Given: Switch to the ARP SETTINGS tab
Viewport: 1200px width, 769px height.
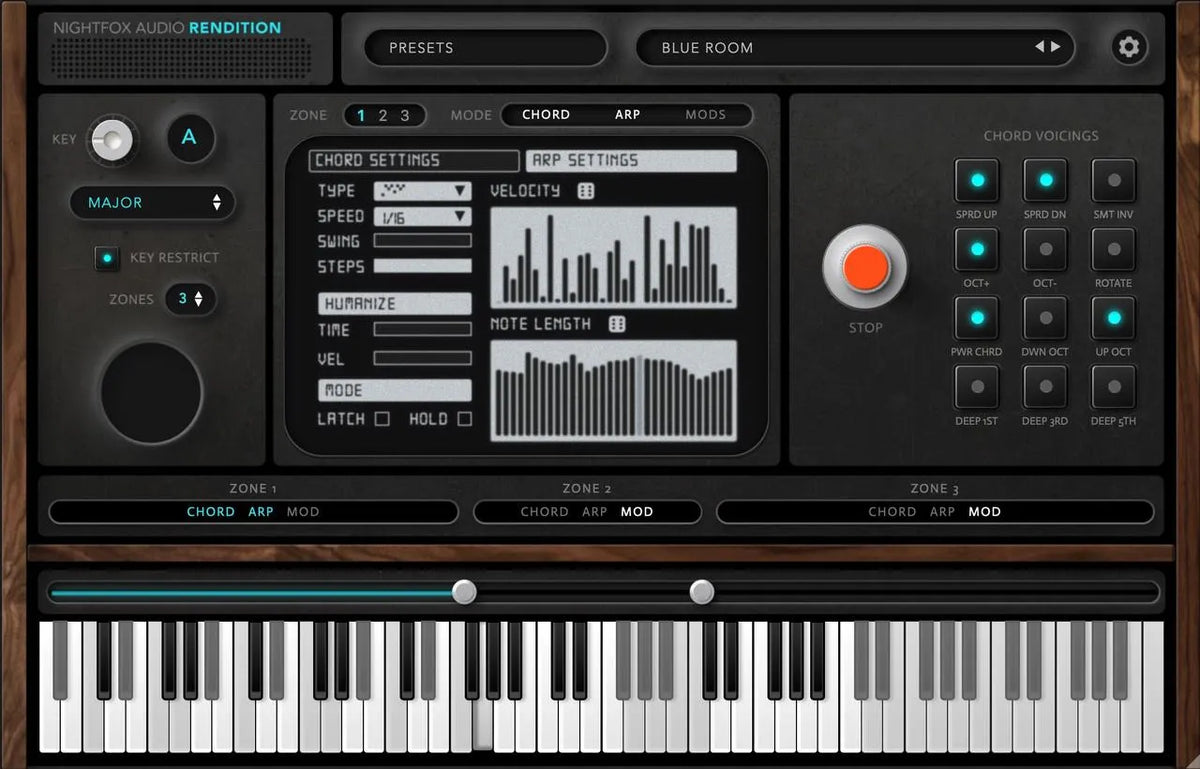Looking at the screenshot, I should tap(630, 160).
